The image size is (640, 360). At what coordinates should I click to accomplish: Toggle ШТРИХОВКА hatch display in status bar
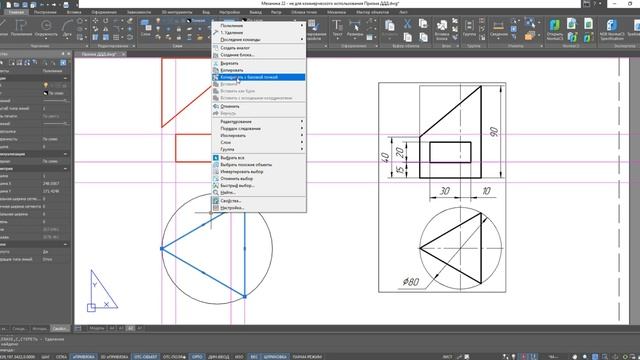[275, 357]
